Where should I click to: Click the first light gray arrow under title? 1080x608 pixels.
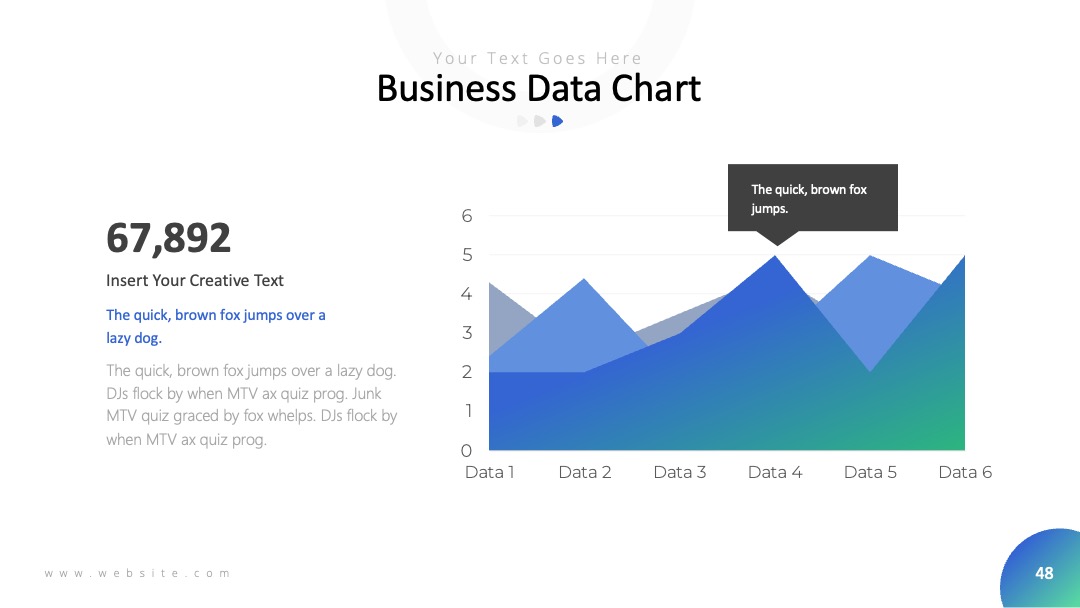[522, 121]
